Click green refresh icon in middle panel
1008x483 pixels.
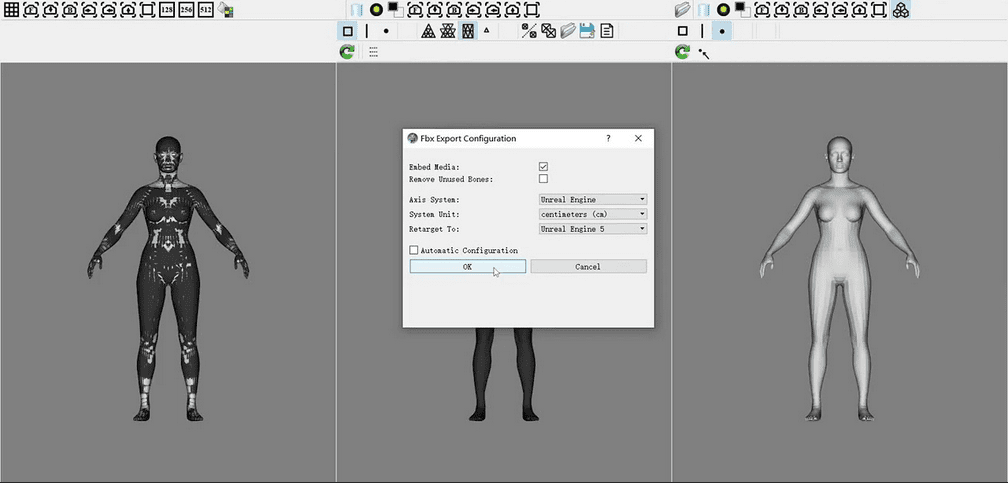tap(347, 52)
